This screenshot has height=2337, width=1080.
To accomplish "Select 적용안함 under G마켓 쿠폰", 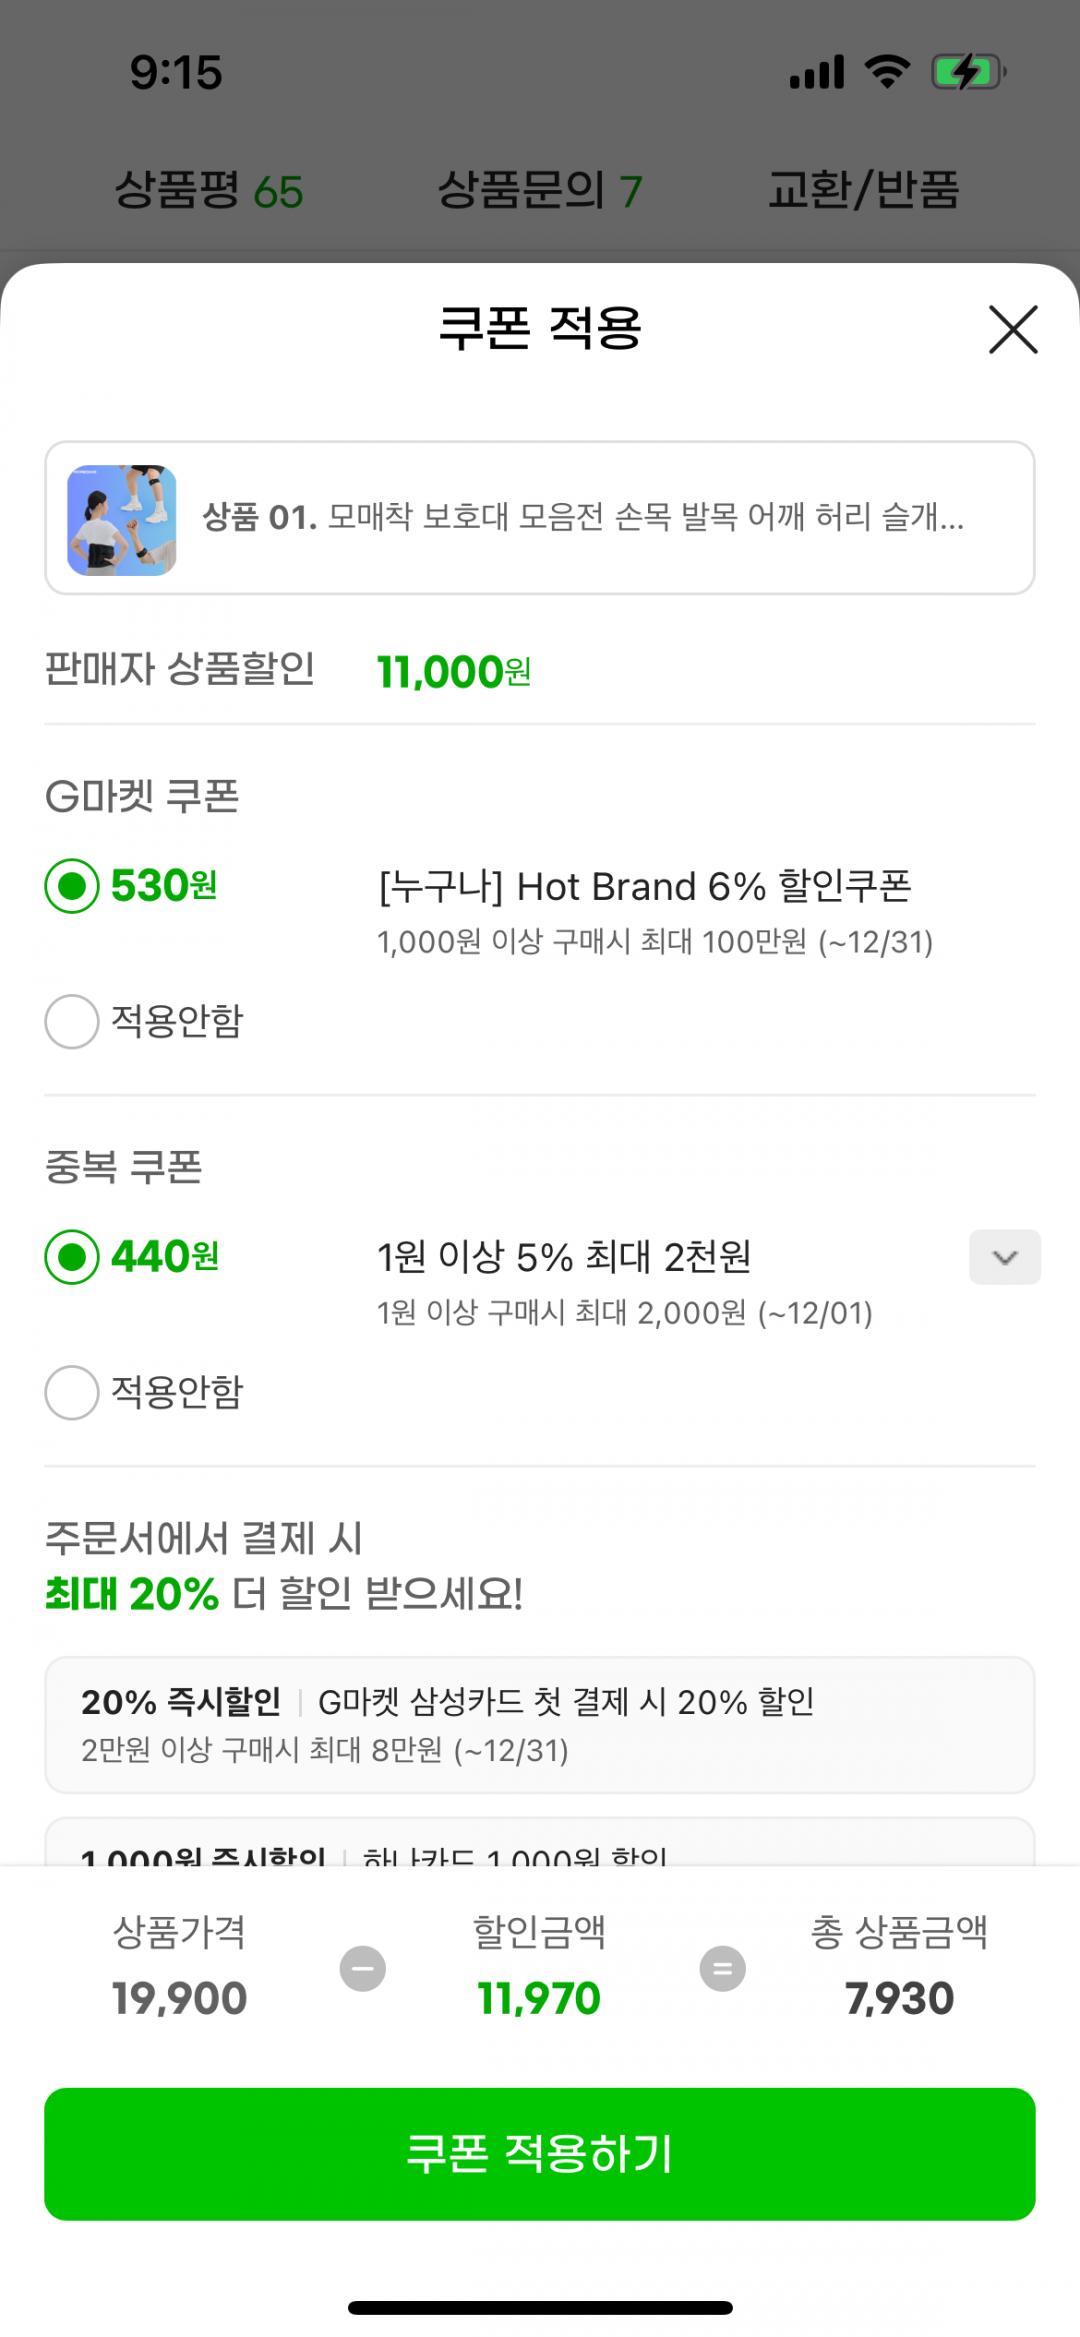I will pos(72,1021).
